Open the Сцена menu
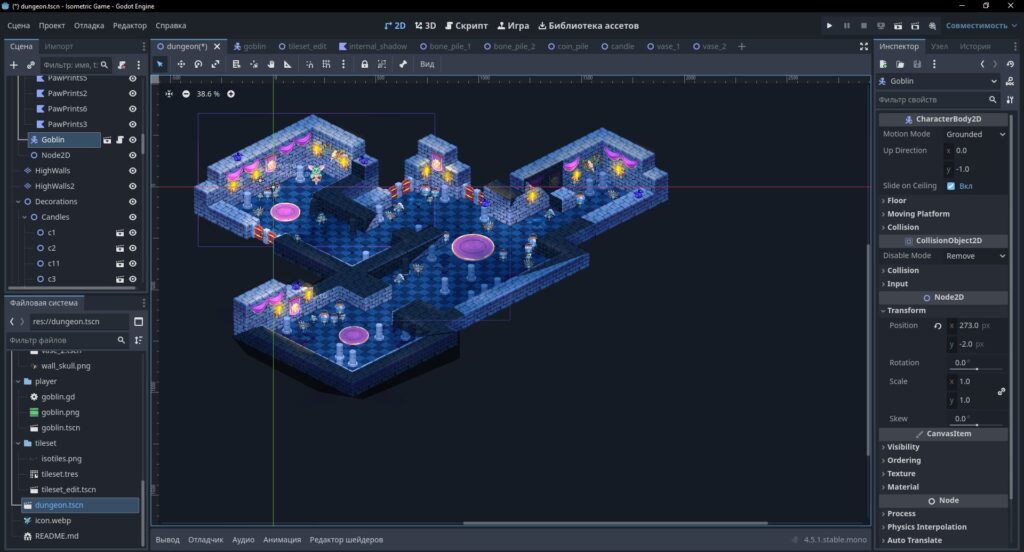The width and height of the screenshot is (1024, 552). click(x=18, y=25)
